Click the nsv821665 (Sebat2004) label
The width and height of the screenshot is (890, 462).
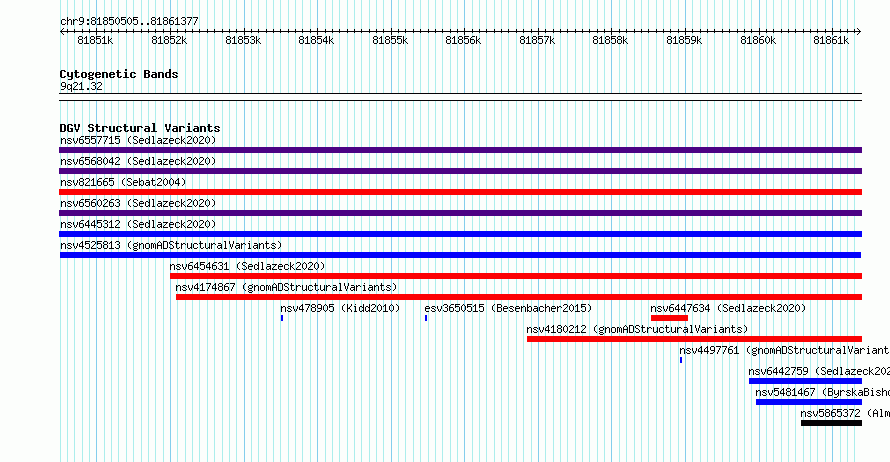pyautogui.click(x=123, y=182)
